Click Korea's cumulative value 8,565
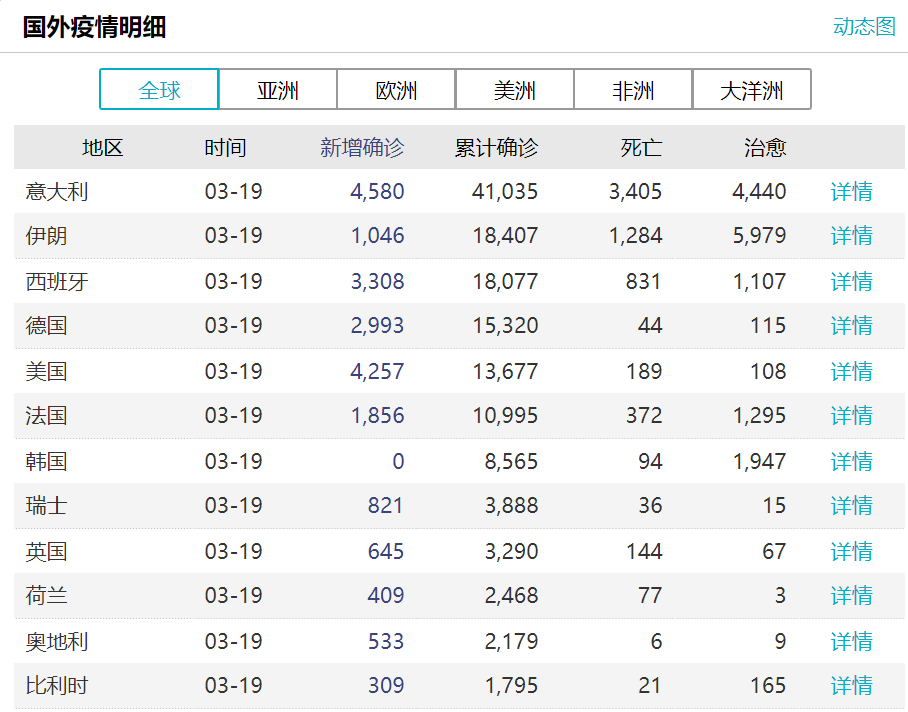 pos(511,461)
